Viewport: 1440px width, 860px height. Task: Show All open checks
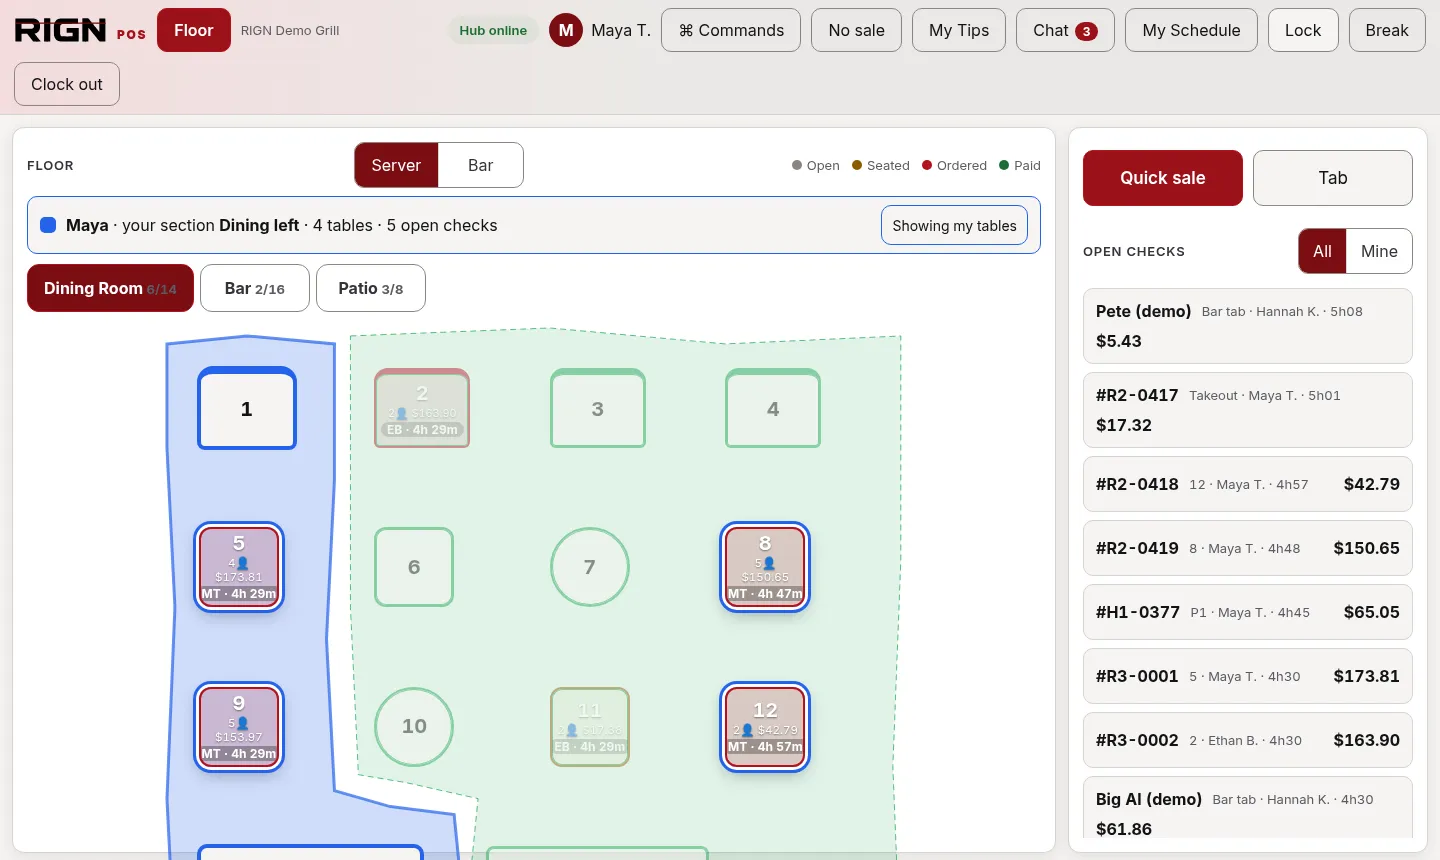coord(1322,251)
